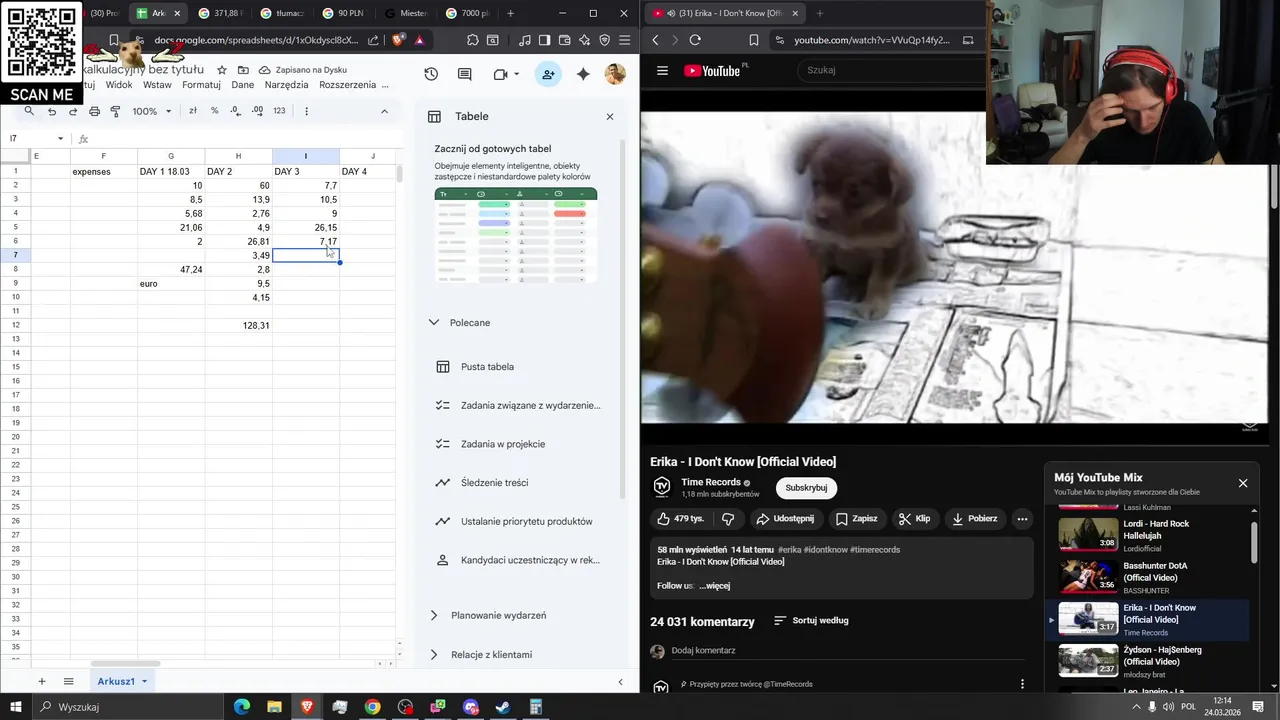Viewport: 1280px width, 720px height.
Task: Undo the last action in Sheets
Action: tap(52, 111)
